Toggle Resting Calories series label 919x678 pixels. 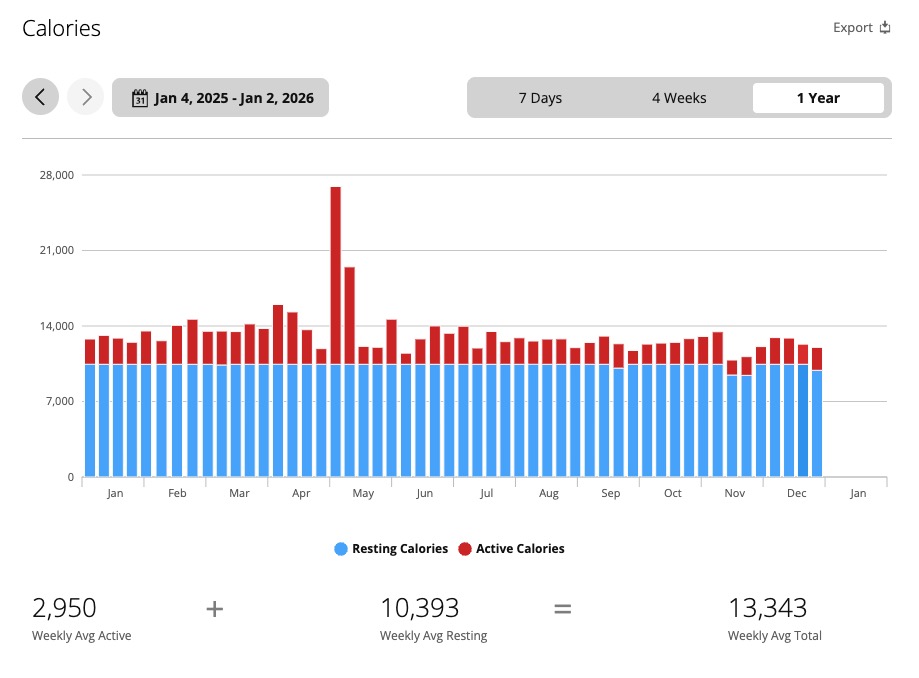pyautogui.click(x=400, y=549)
